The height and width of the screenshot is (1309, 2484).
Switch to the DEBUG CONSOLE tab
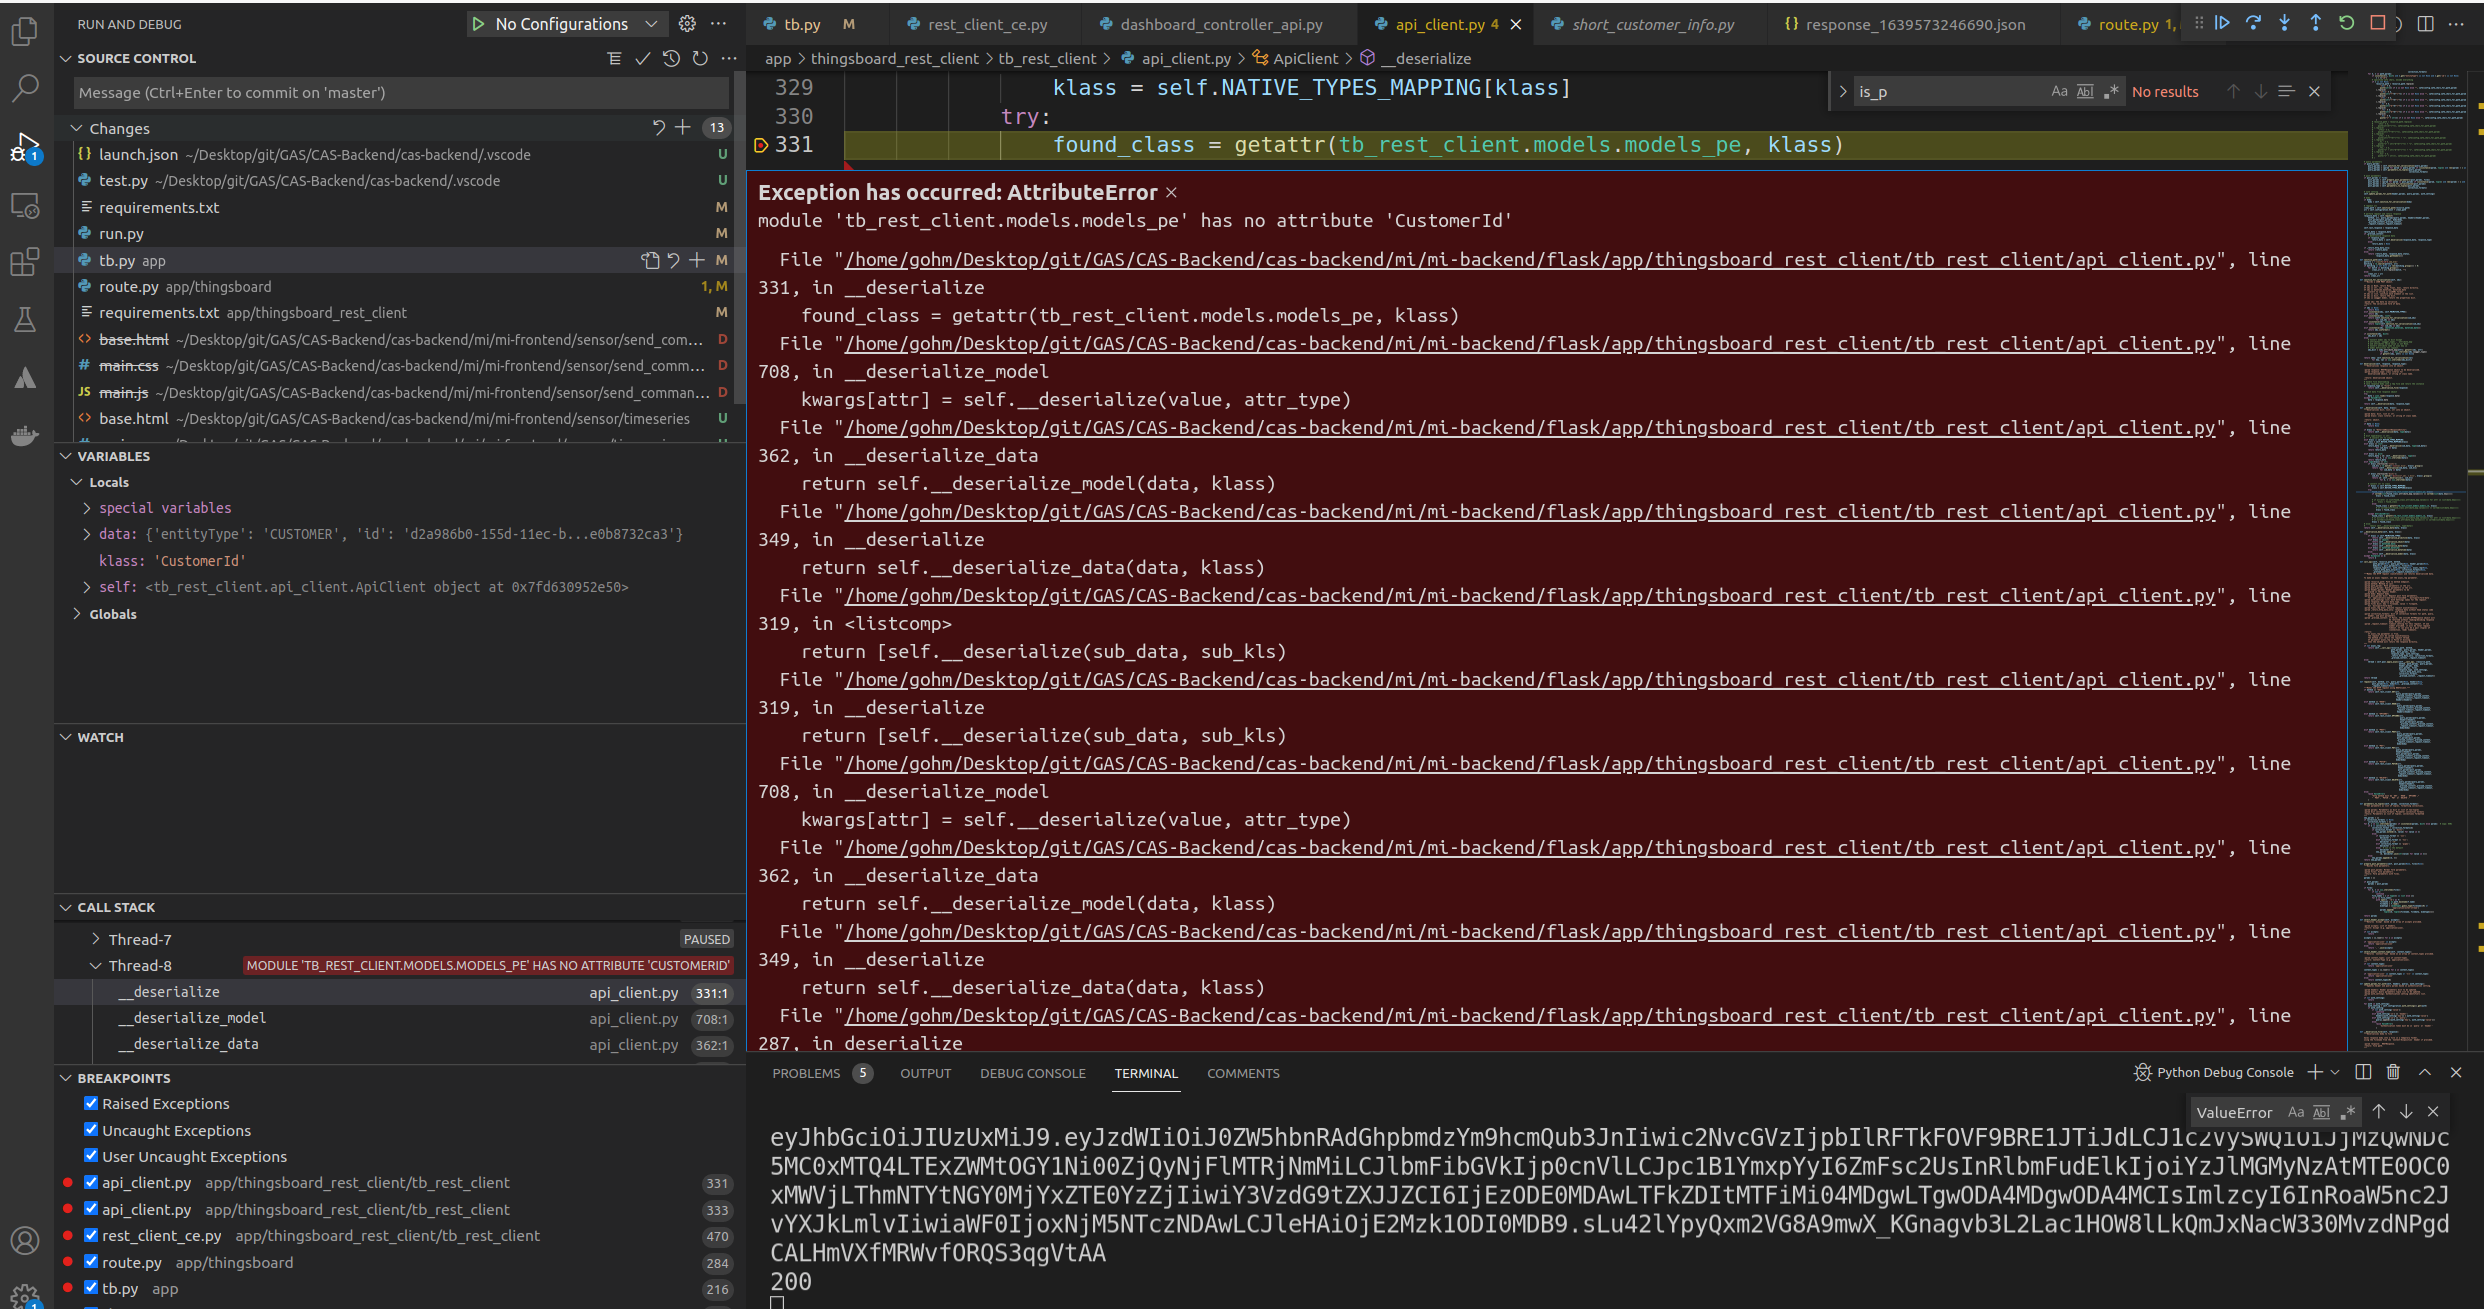1032,1073
